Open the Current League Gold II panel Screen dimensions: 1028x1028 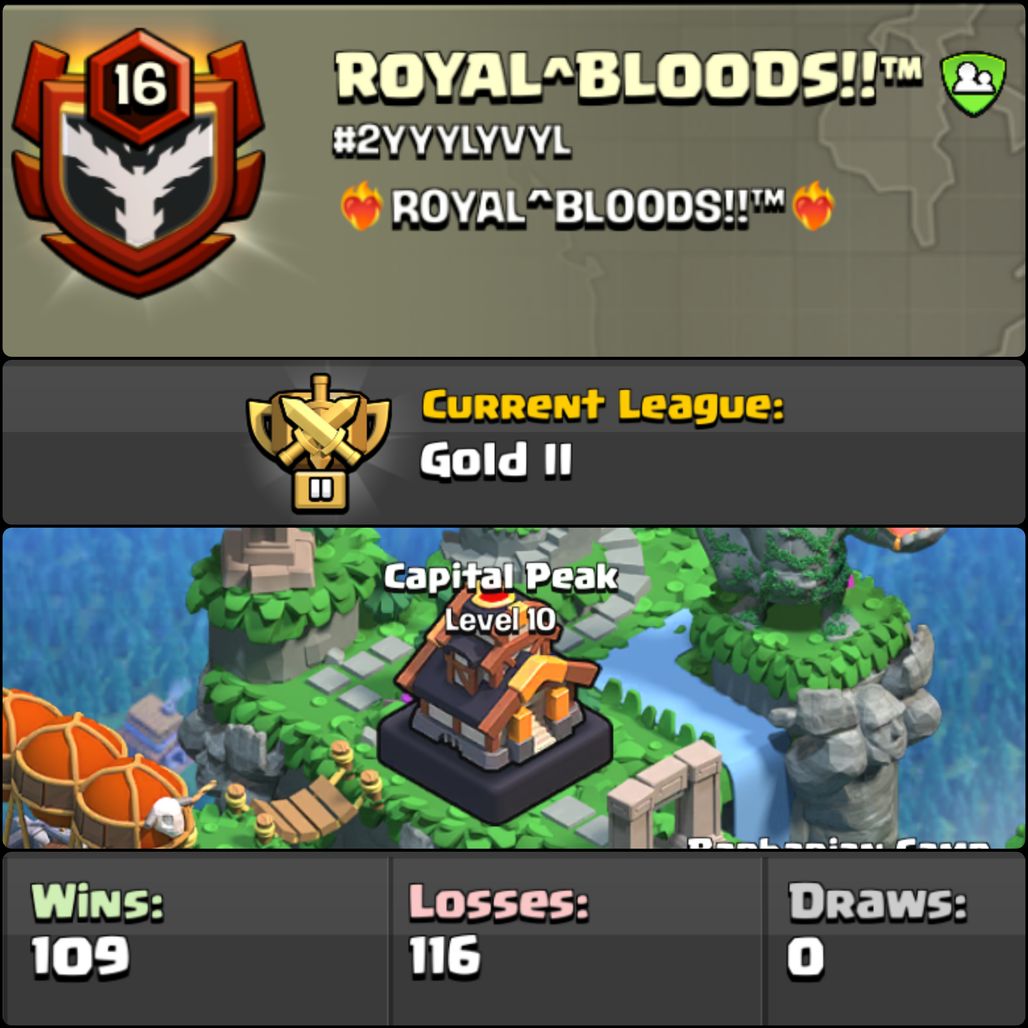coord(514,442)
